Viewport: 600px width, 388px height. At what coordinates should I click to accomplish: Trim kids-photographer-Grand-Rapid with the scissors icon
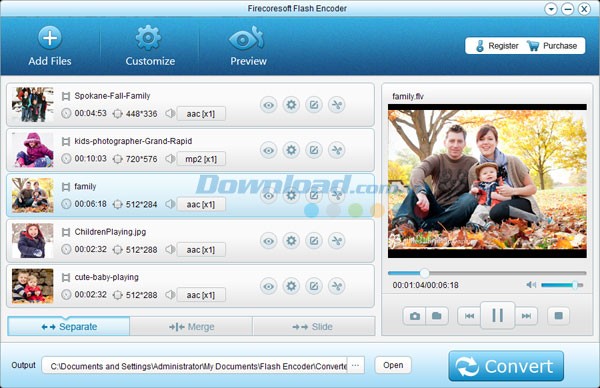337,150
